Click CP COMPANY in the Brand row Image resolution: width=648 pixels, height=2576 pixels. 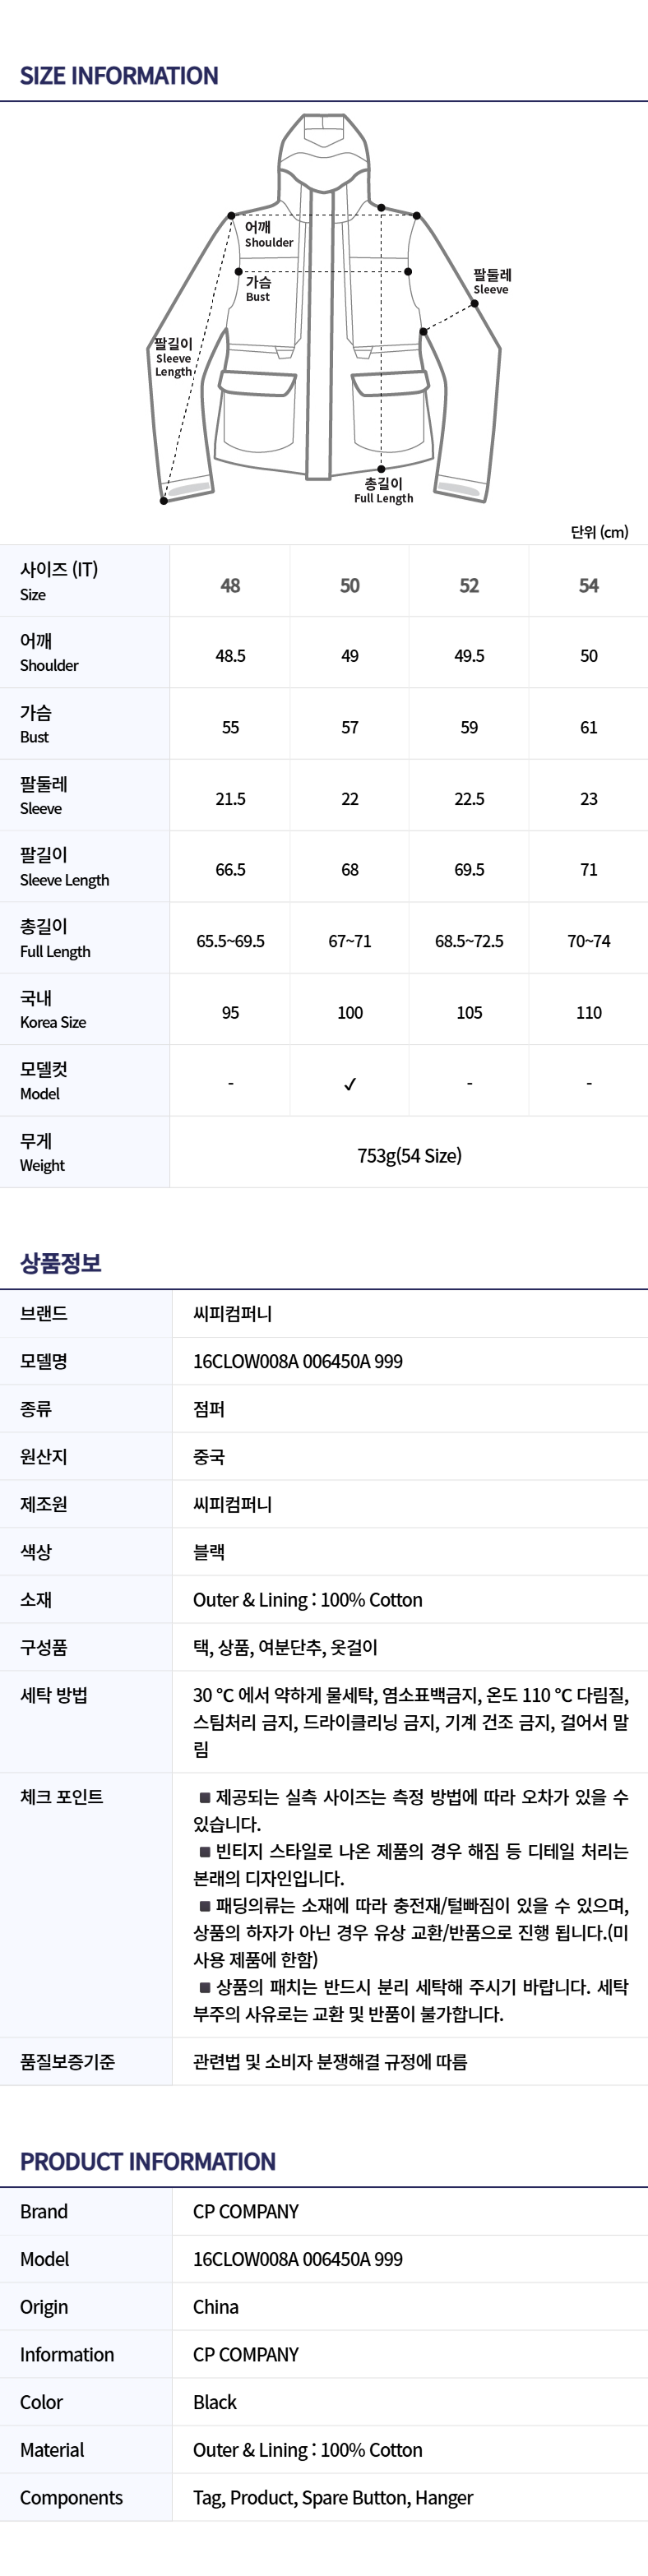pyautogui.click(x=246, y=2211)
